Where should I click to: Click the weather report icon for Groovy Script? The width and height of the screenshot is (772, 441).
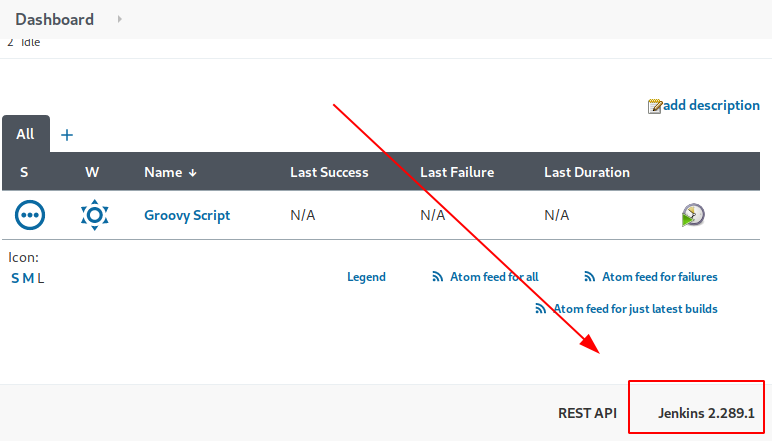[x=94, y=215]
